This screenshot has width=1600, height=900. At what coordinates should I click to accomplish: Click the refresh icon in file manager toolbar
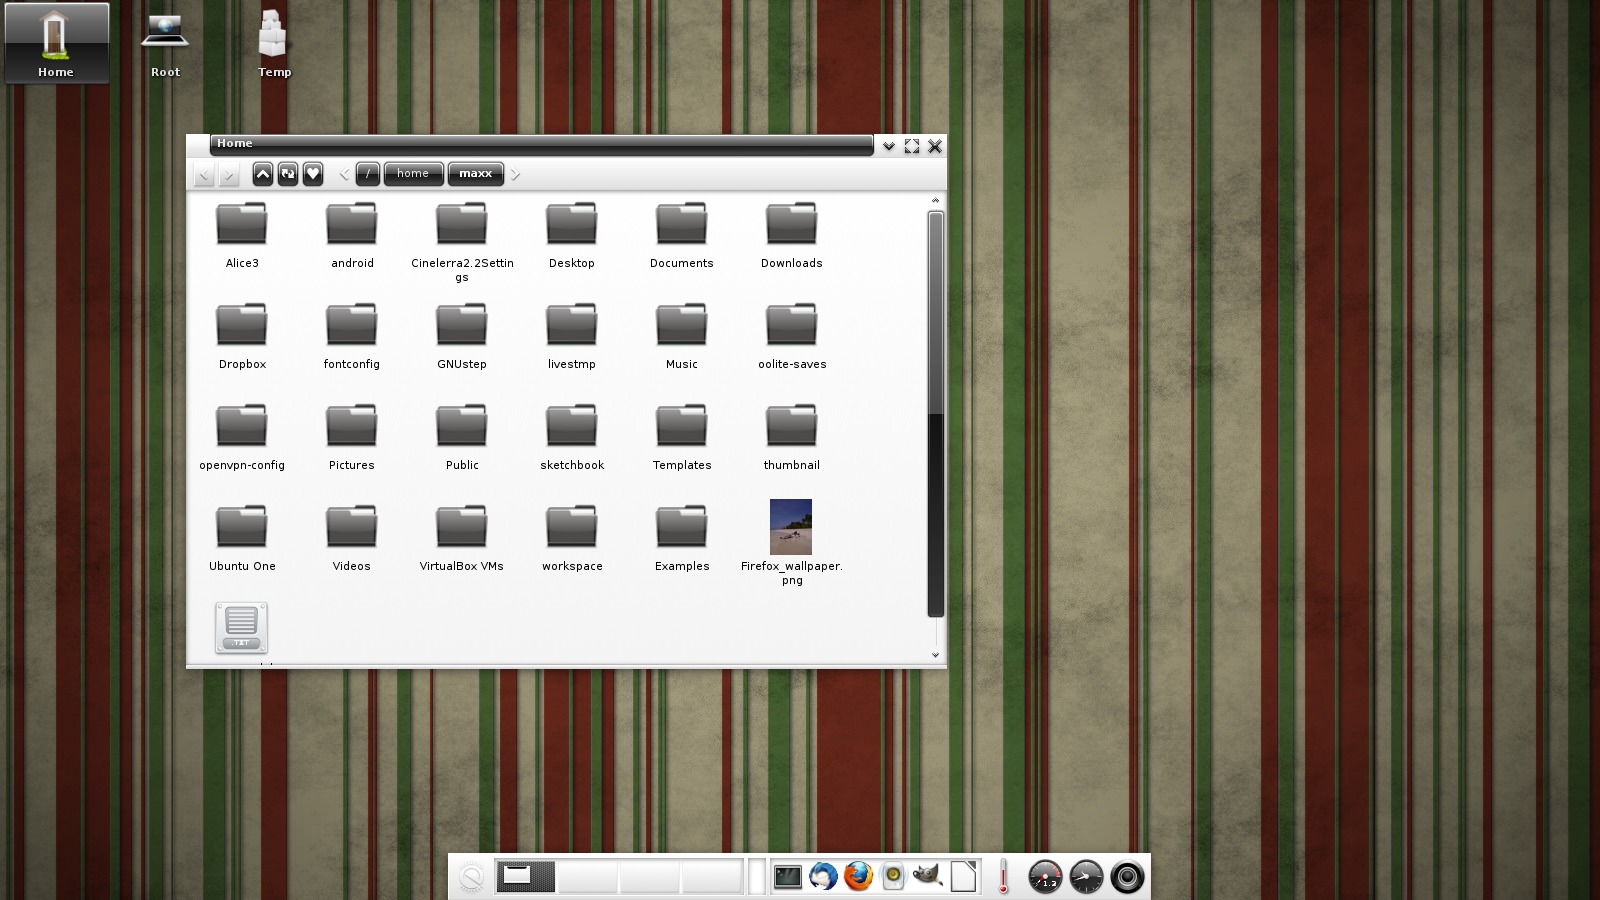click(288, 174)
